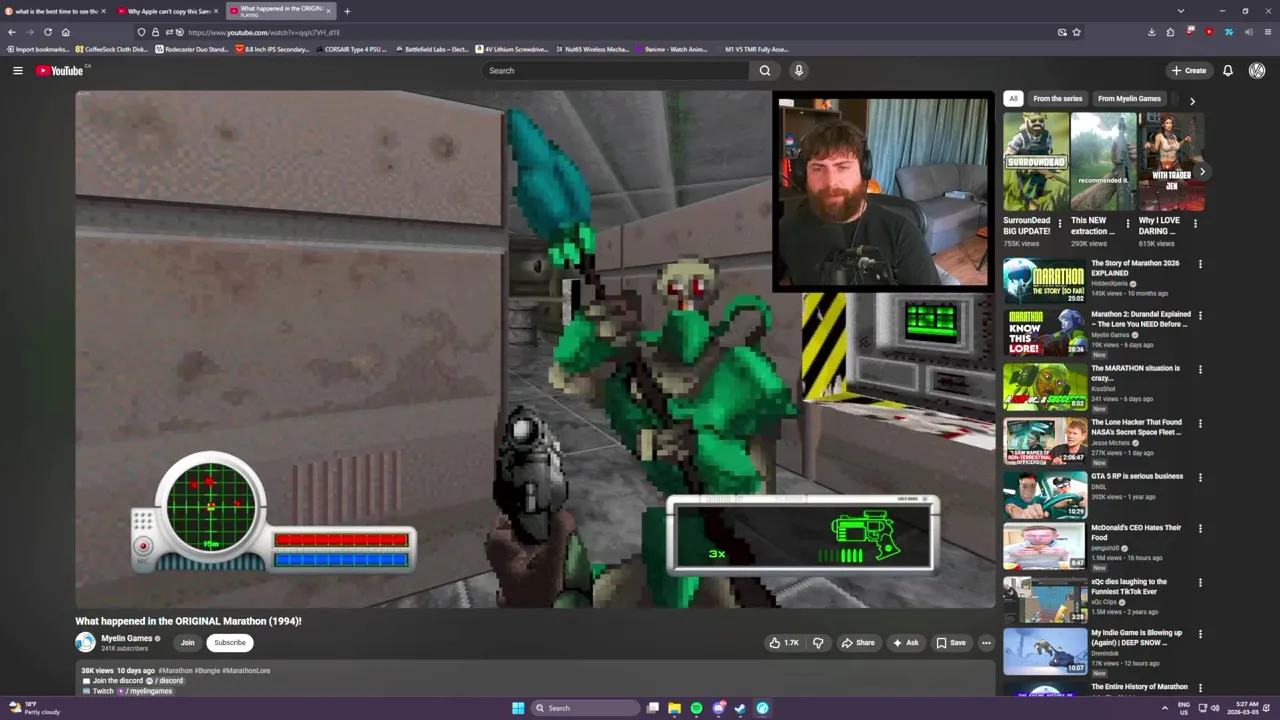
Task: Open Windows Start menu
Action: tap(518, 708)
